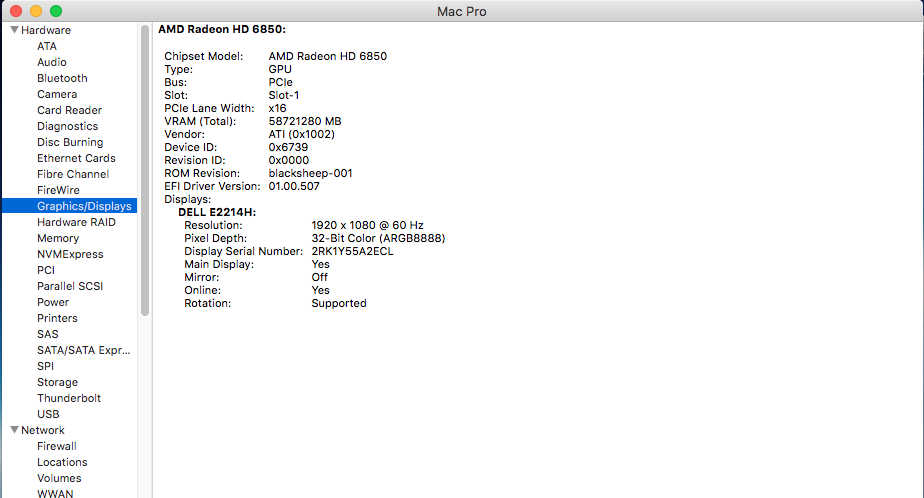Open Card Reader information
Screen dimensions: 924x498
click(70, 110)
